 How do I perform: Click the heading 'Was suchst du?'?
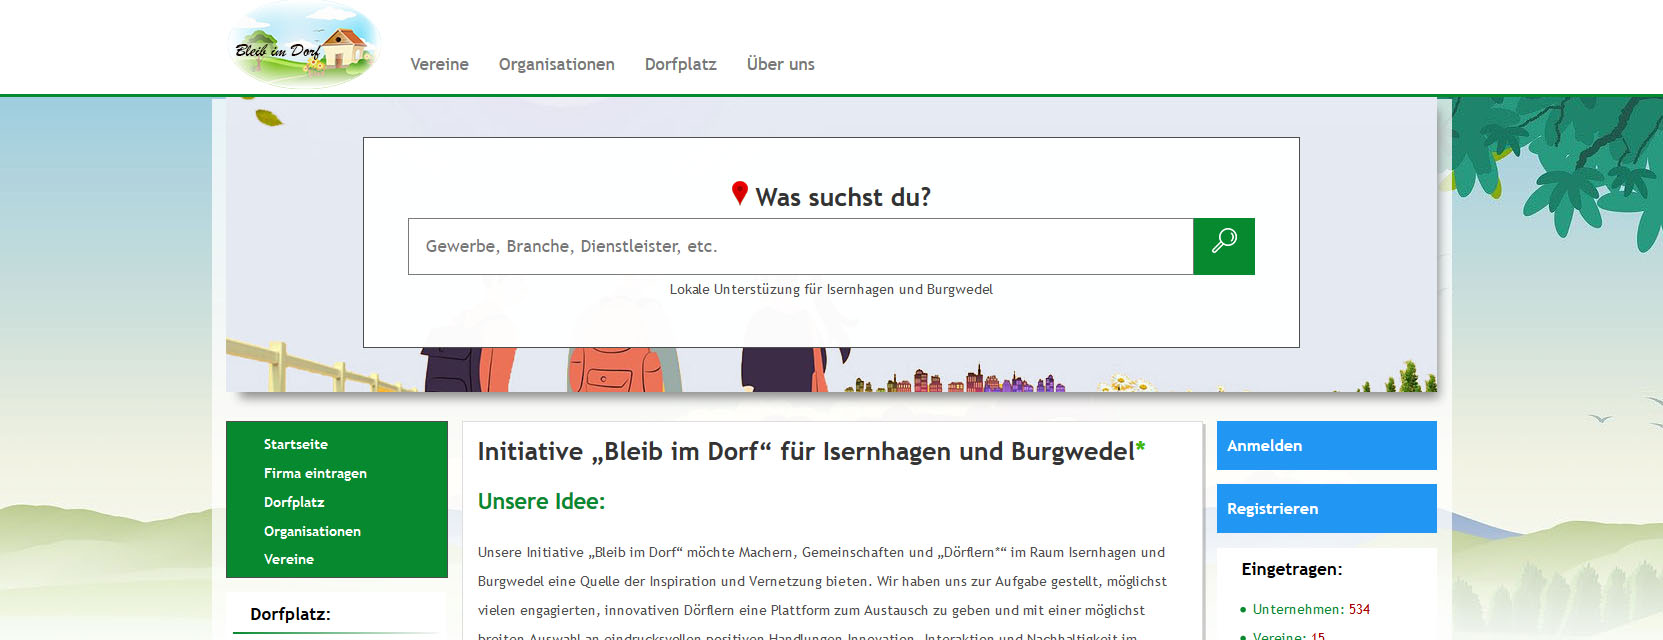click(x=843, y=197)
